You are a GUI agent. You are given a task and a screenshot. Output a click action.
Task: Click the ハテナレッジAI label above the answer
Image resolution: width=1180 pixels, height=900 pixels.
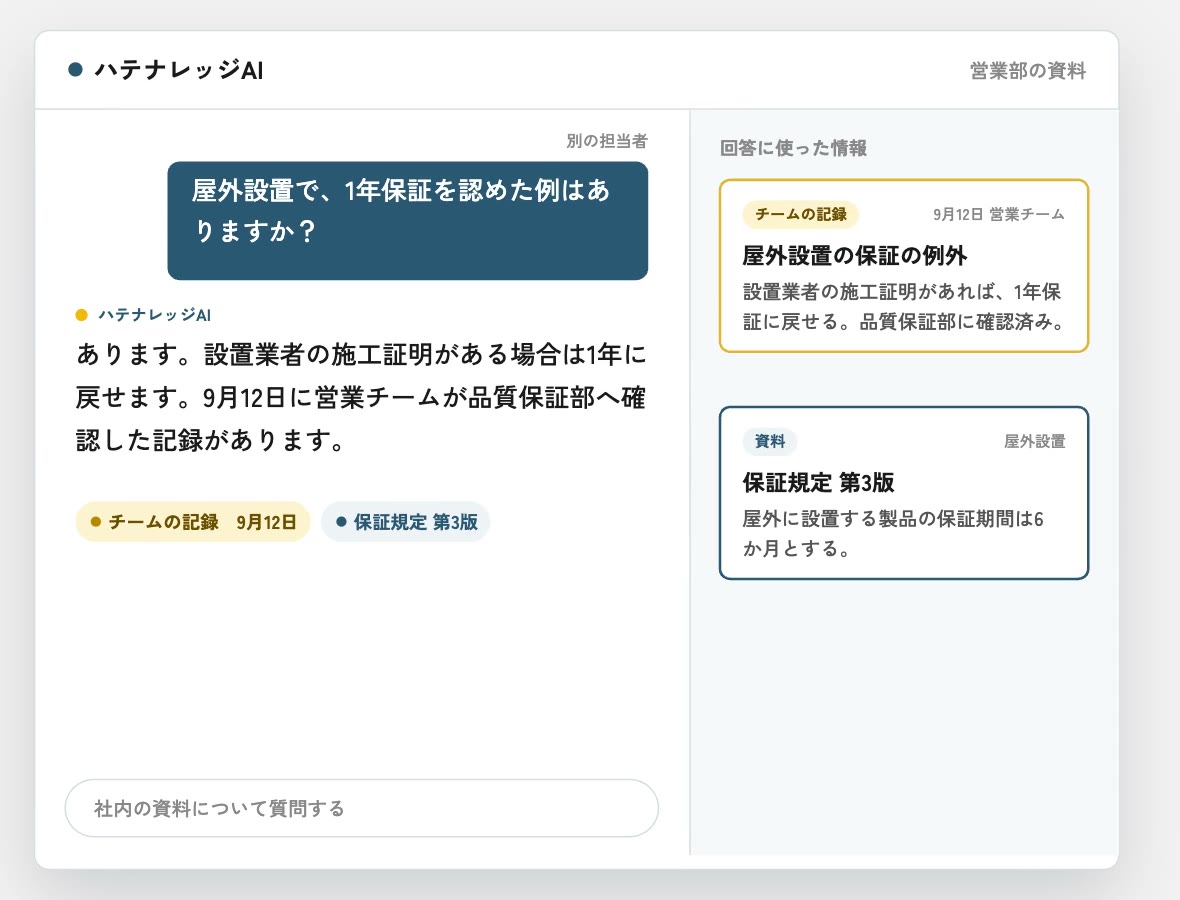(154, 315)
